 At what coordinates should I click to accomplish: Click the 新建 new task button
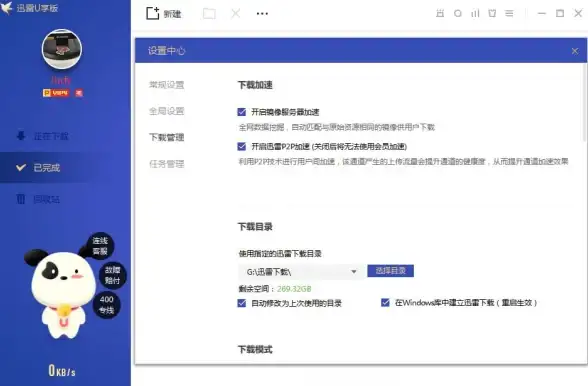[x=164, y=14]
